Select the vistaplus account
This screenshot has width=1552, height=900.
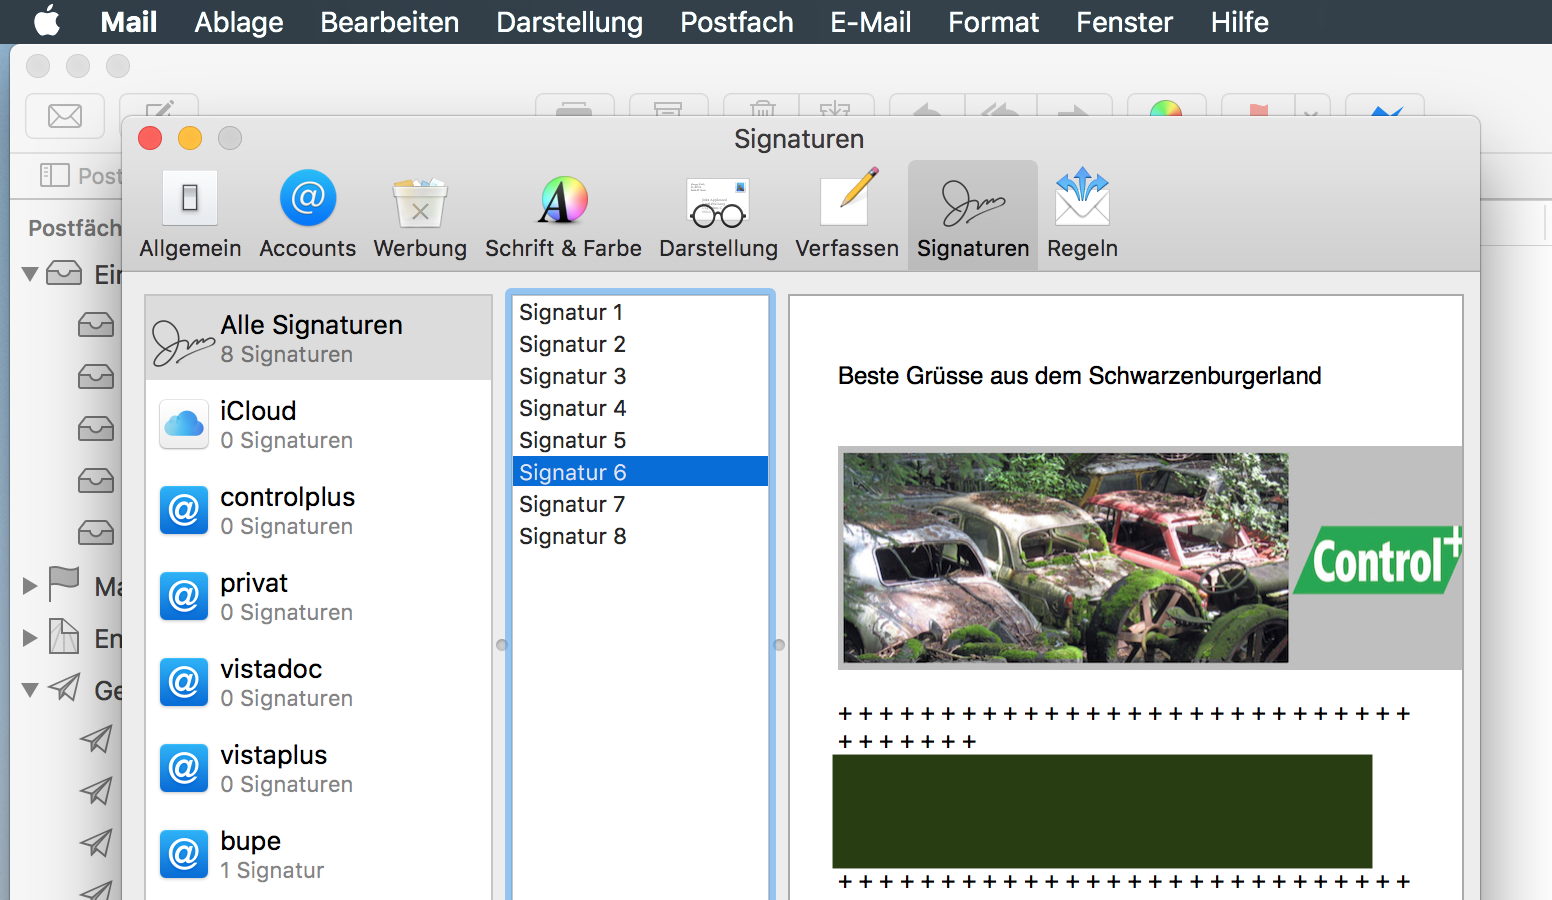(319, 768)
